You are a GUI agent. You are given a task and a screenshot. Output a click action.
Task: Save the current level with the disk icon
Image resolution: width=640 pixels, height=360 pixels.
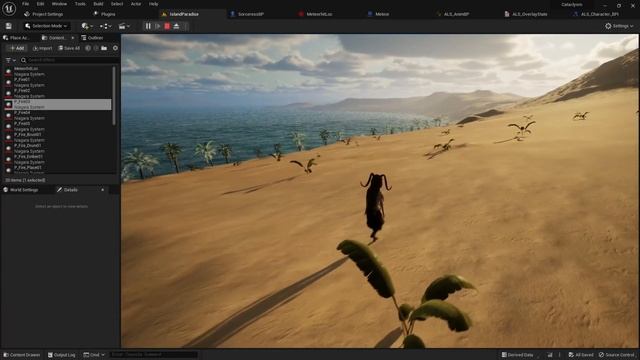pos(9,26)
